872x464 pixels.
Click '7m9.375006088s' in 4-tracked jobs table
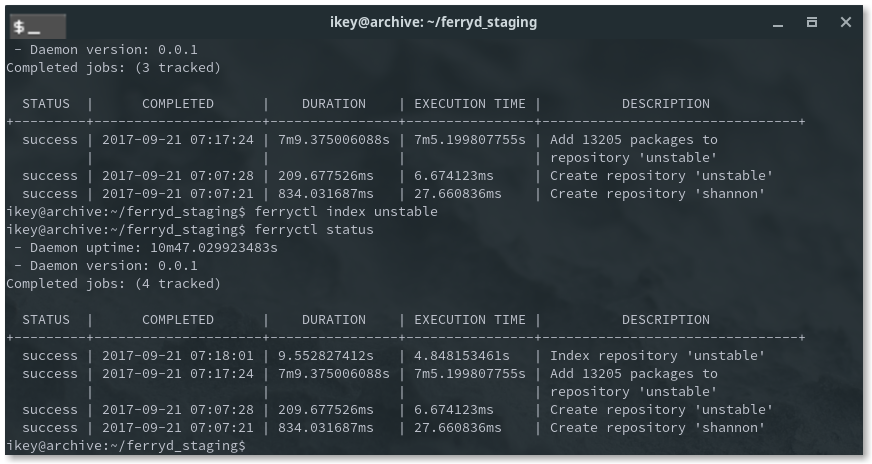[x=334, y=374]
